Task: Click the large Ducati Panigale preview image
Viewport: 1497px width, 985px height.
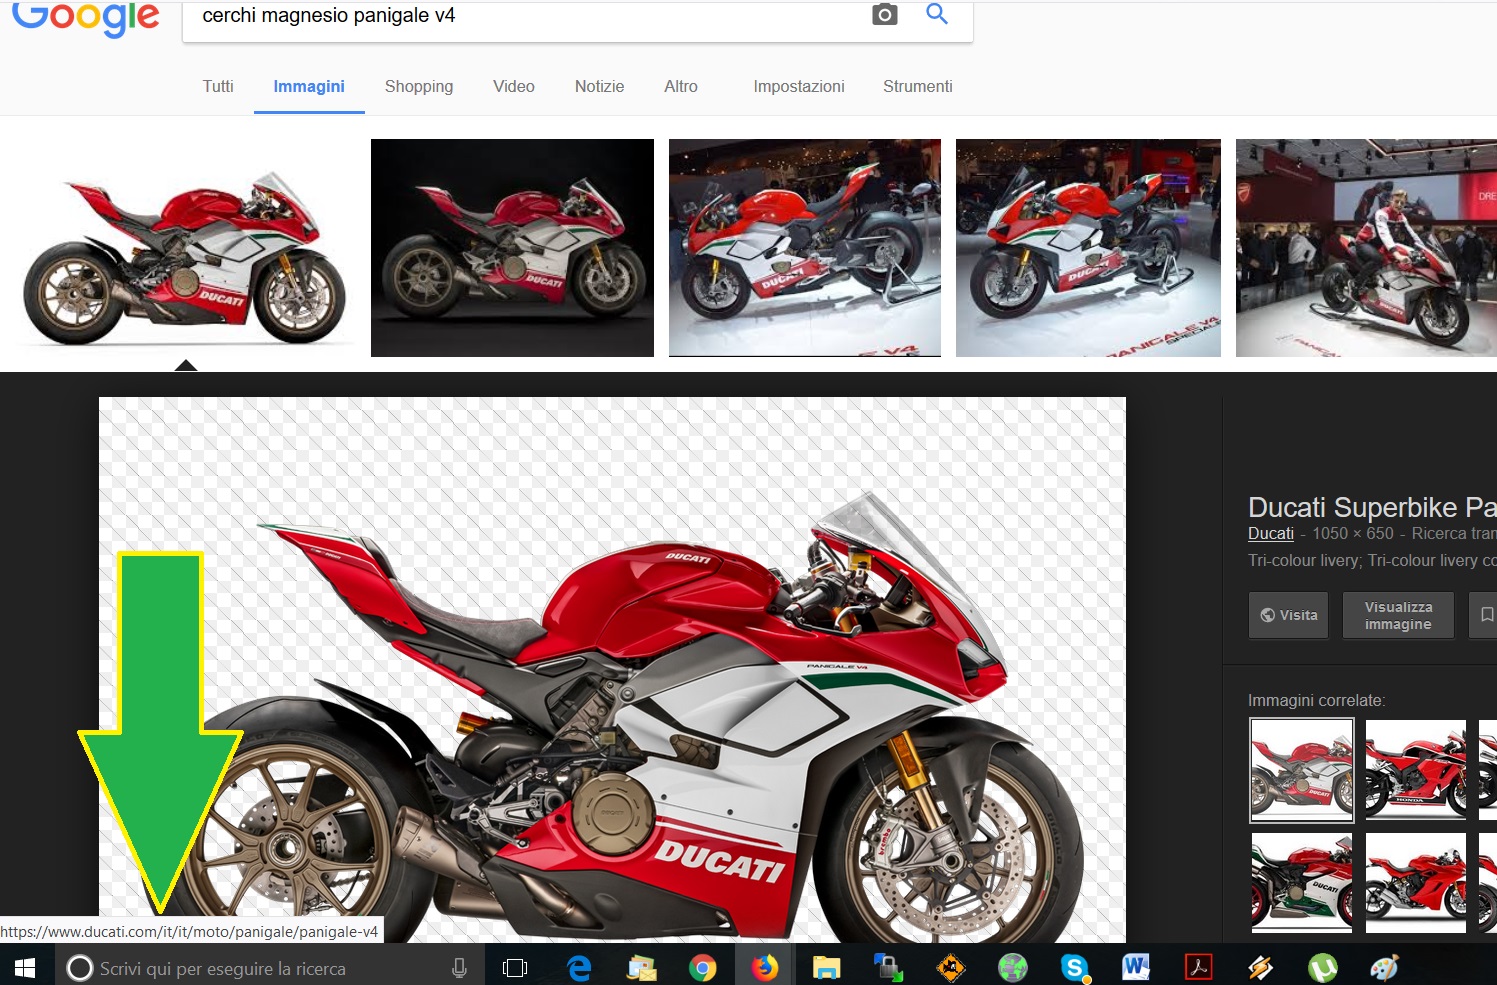Action: point(612,670)
